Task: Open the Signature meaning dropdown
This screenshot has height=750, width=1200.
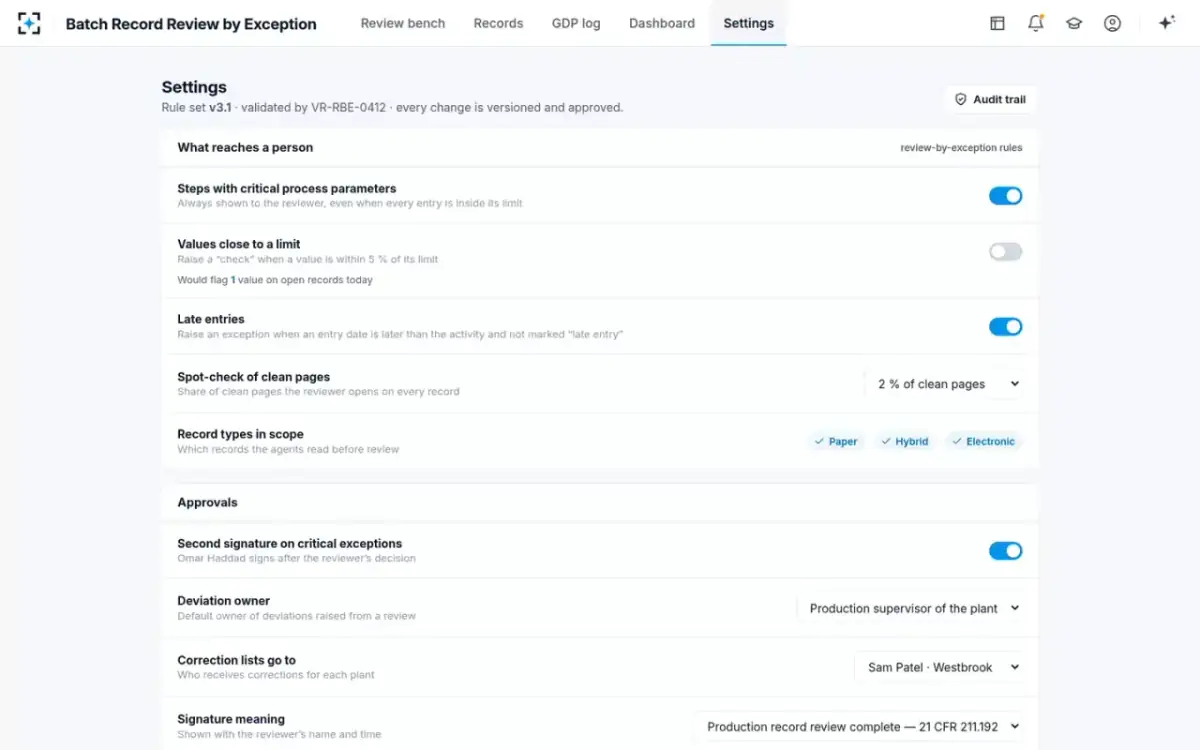Action: (861, 727)
